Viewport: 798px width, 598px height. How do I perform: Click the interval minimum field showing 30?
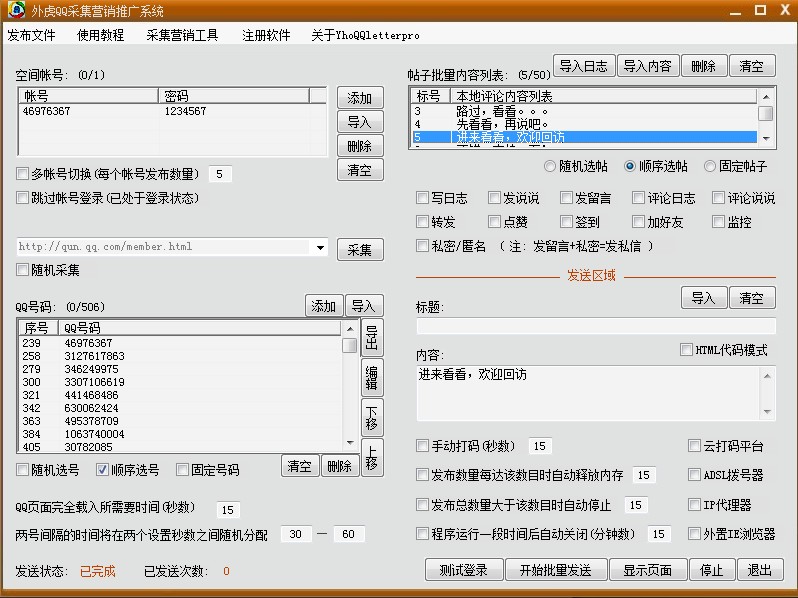pyautogui.click(x=296, y=534)
